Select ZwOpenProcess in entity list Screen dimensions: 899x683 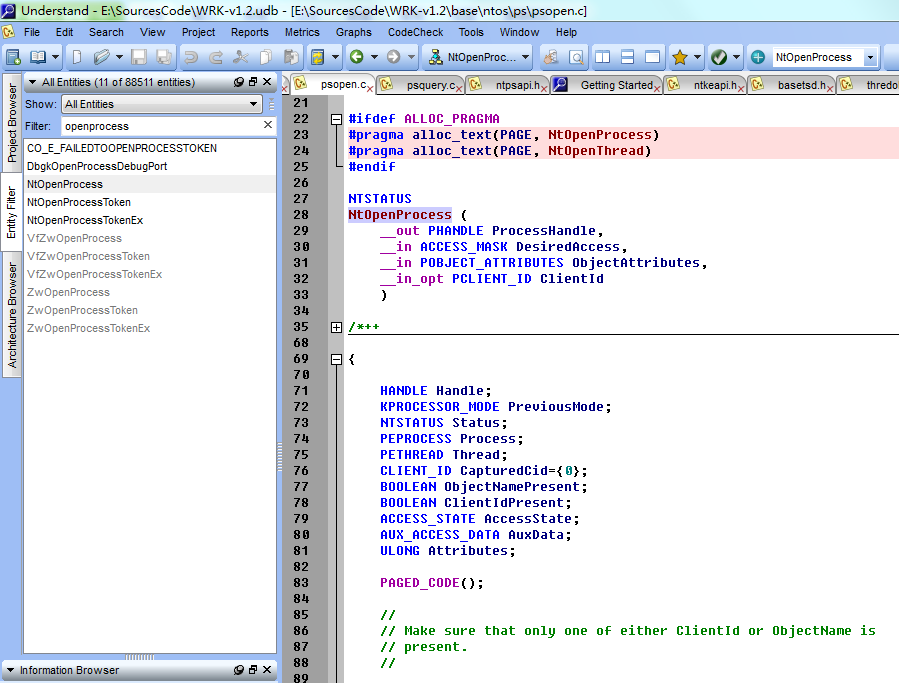tap(68, 292)
